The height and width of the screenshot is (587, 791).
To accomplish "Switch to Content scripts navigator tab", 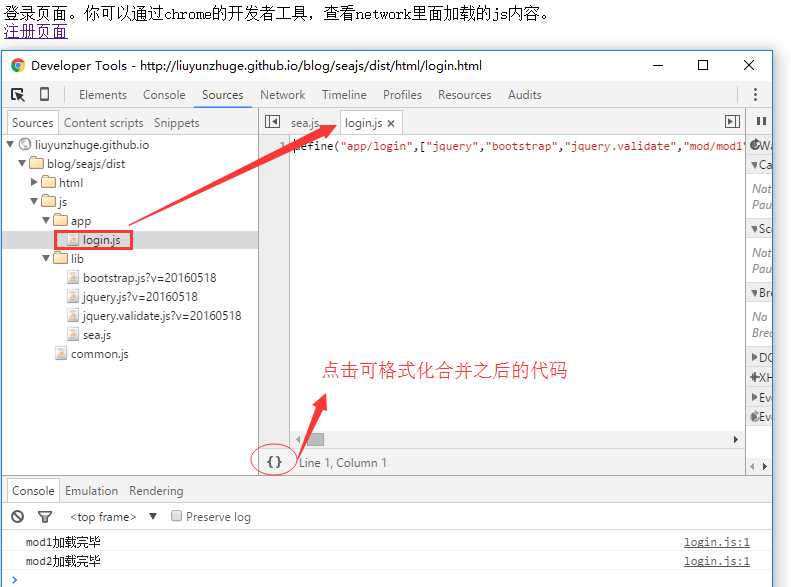I will click(103, 123).
